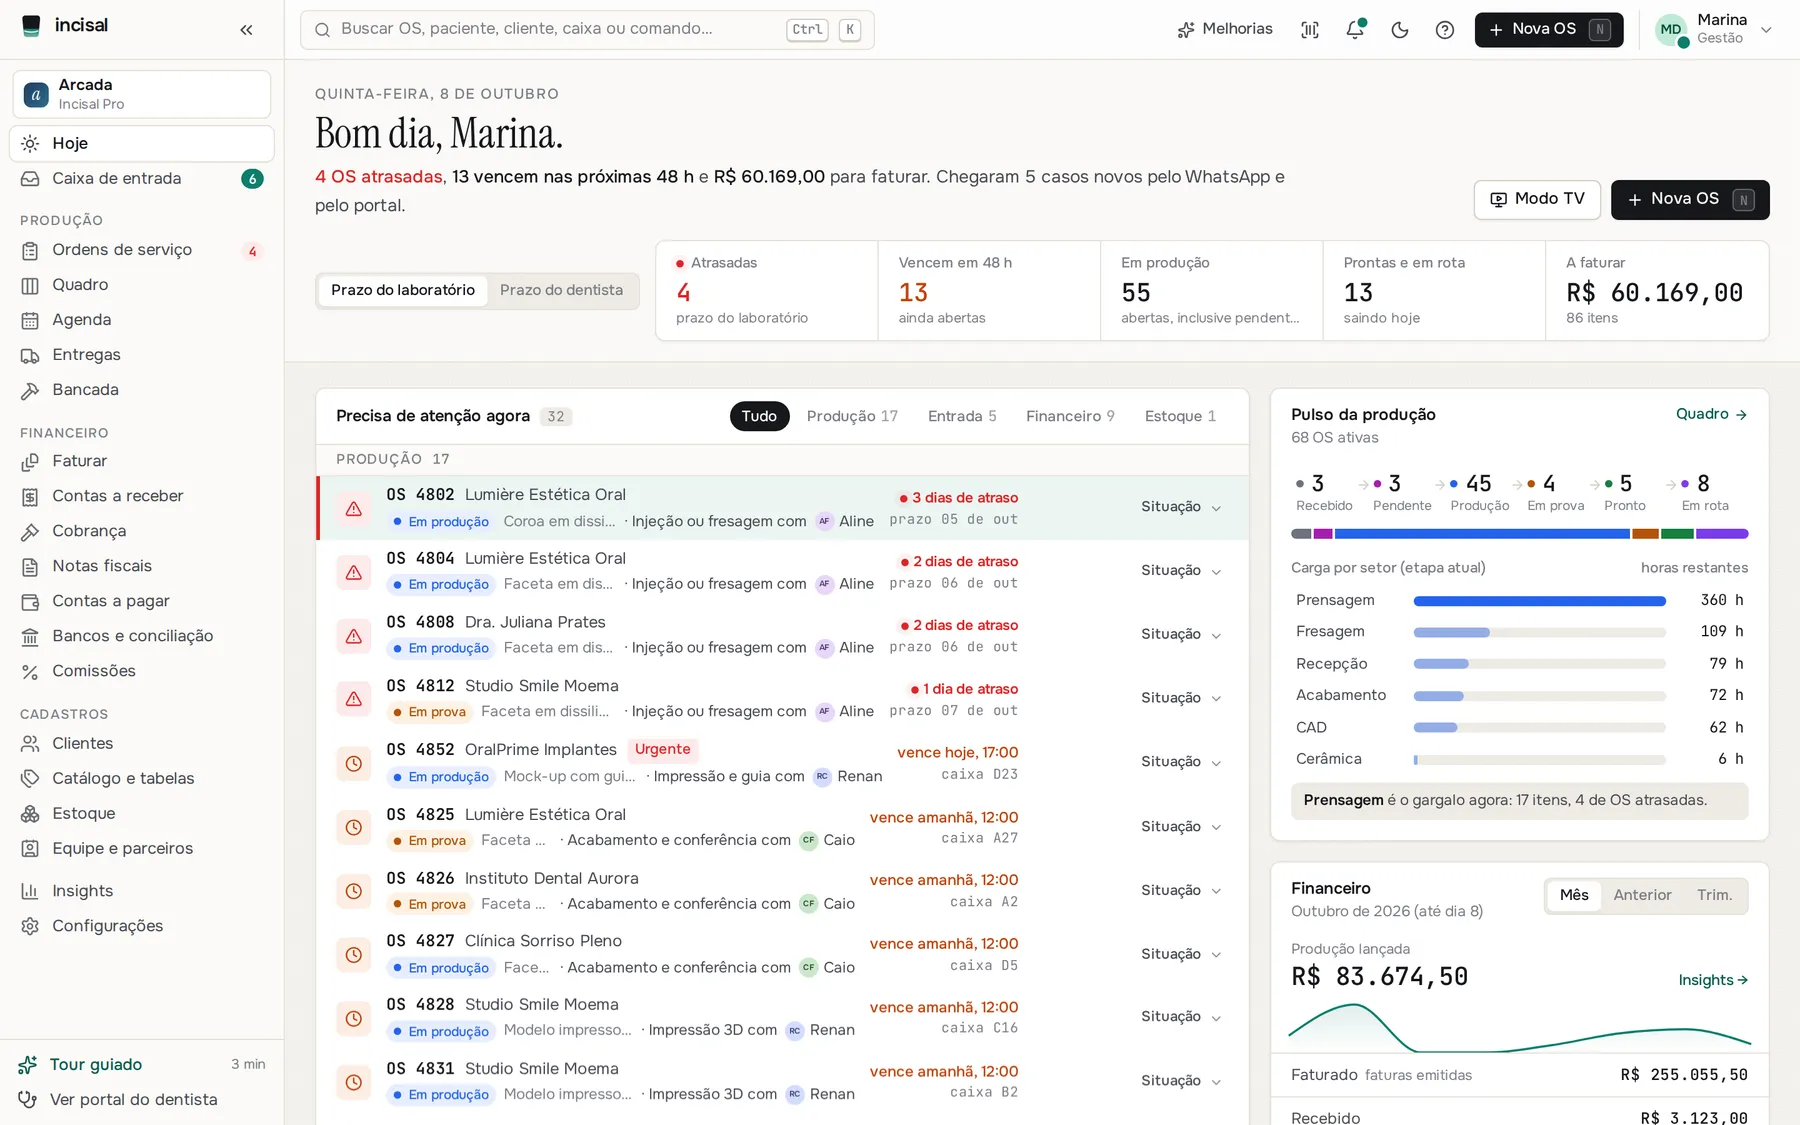The image size is (1800, 1125).
Task: Collapse the sidebar with double-chevron icon
Action: point(246,30)
